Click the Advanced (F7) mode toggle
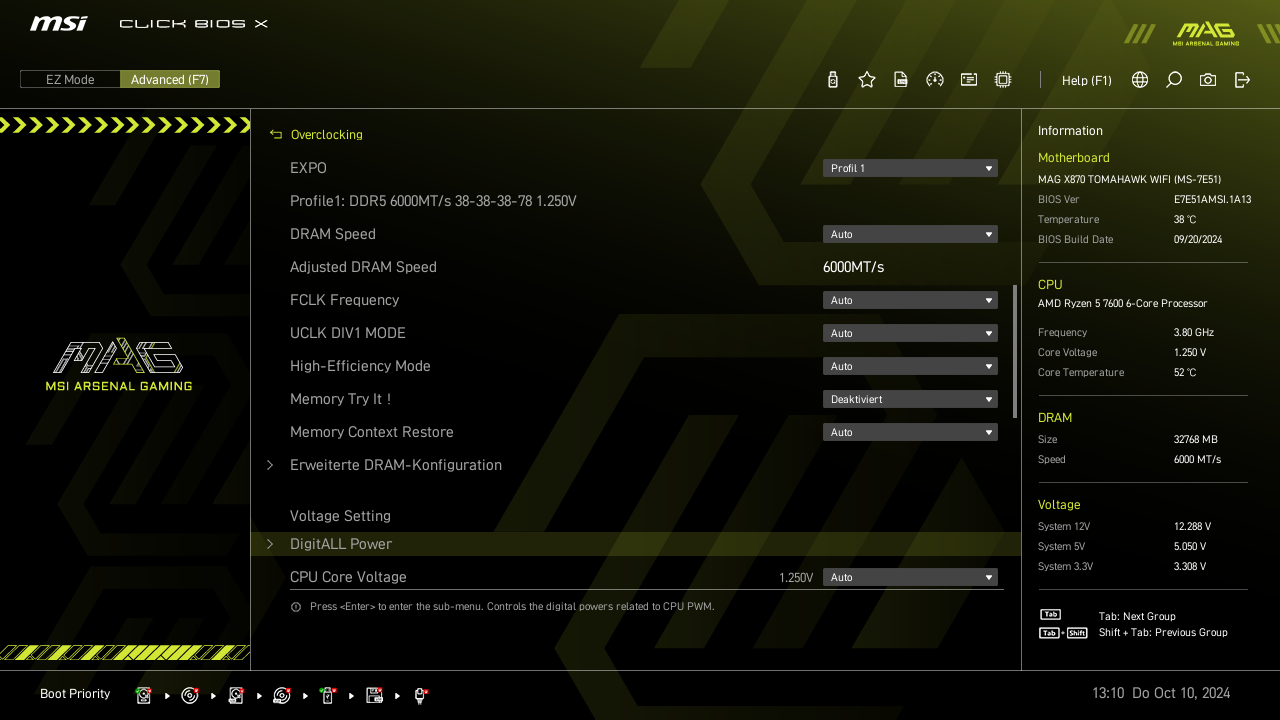The height and width of the screenshot is (720, 1280). coord(170,79)
